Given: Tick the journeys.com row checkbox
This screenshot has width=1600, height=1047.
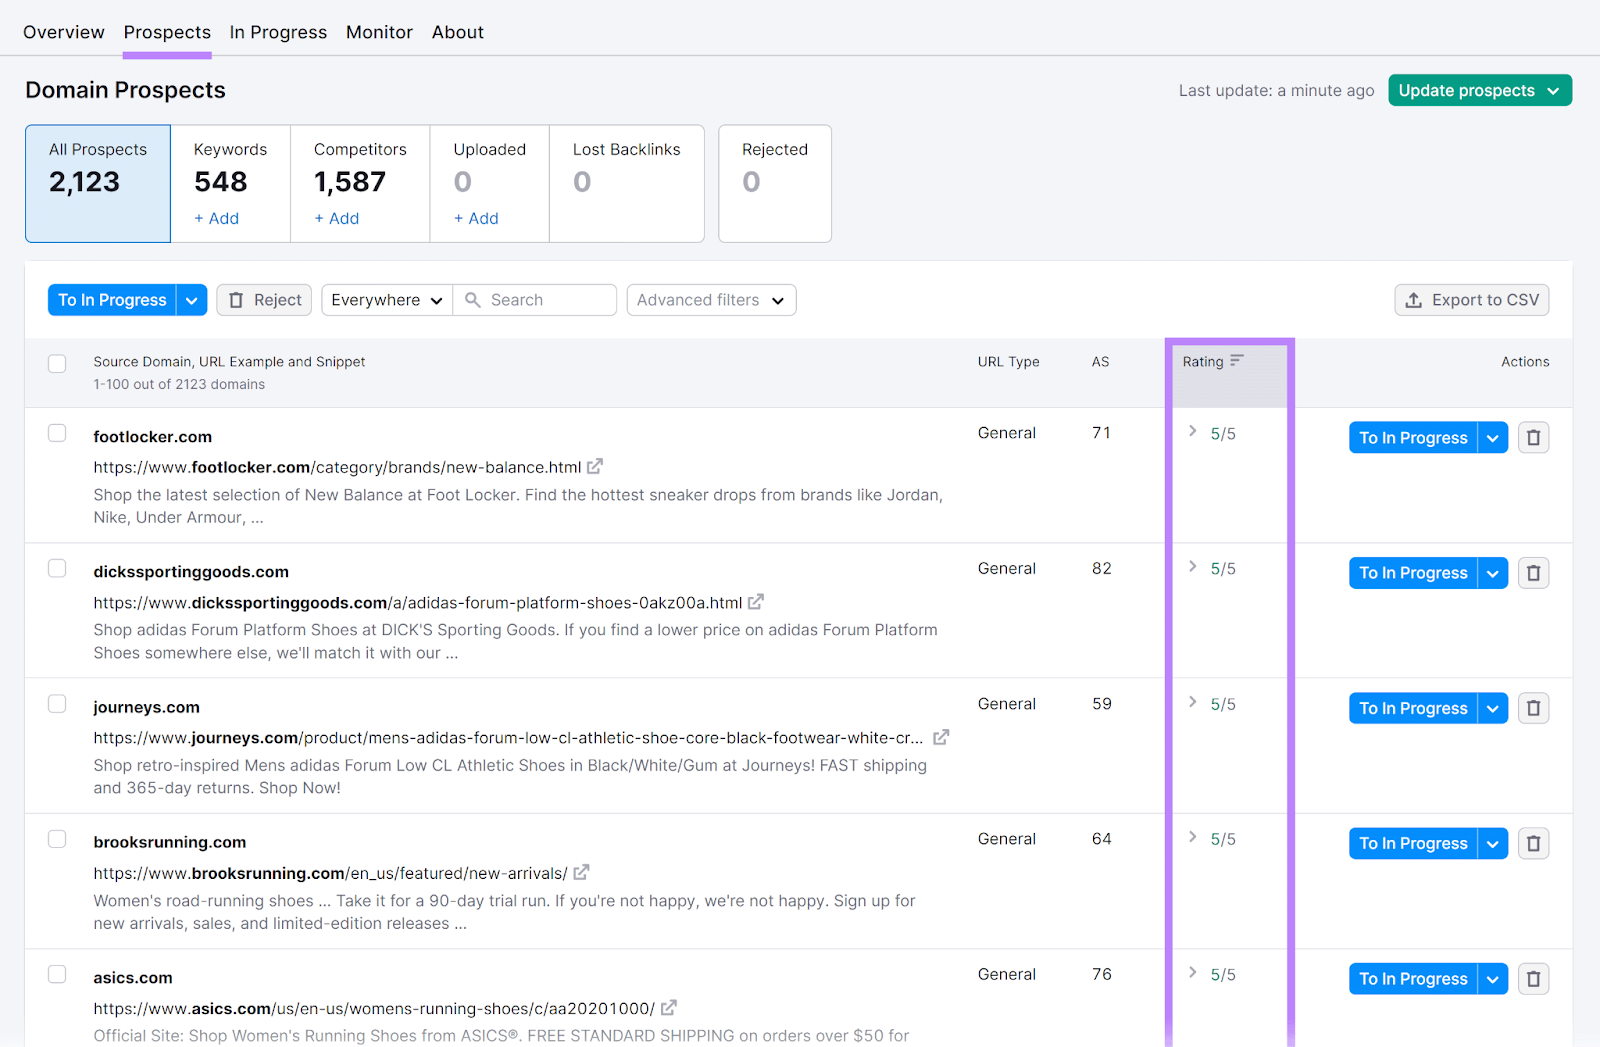Looking at the screenshot, I should pyautogui.click(x=57, y=704).
